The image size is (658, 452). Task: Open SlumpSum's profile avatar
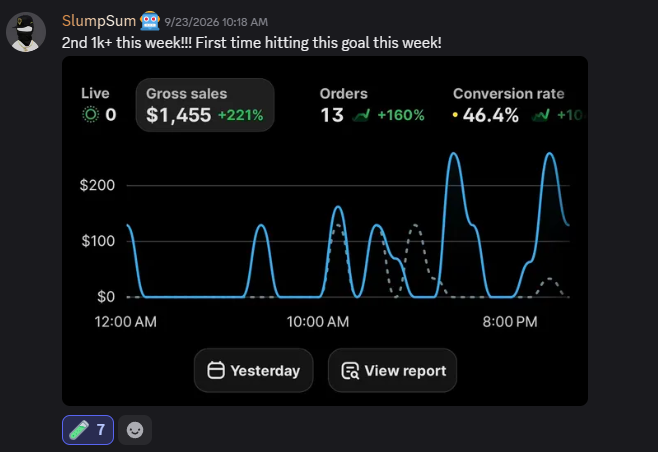[x=26, y=32]
